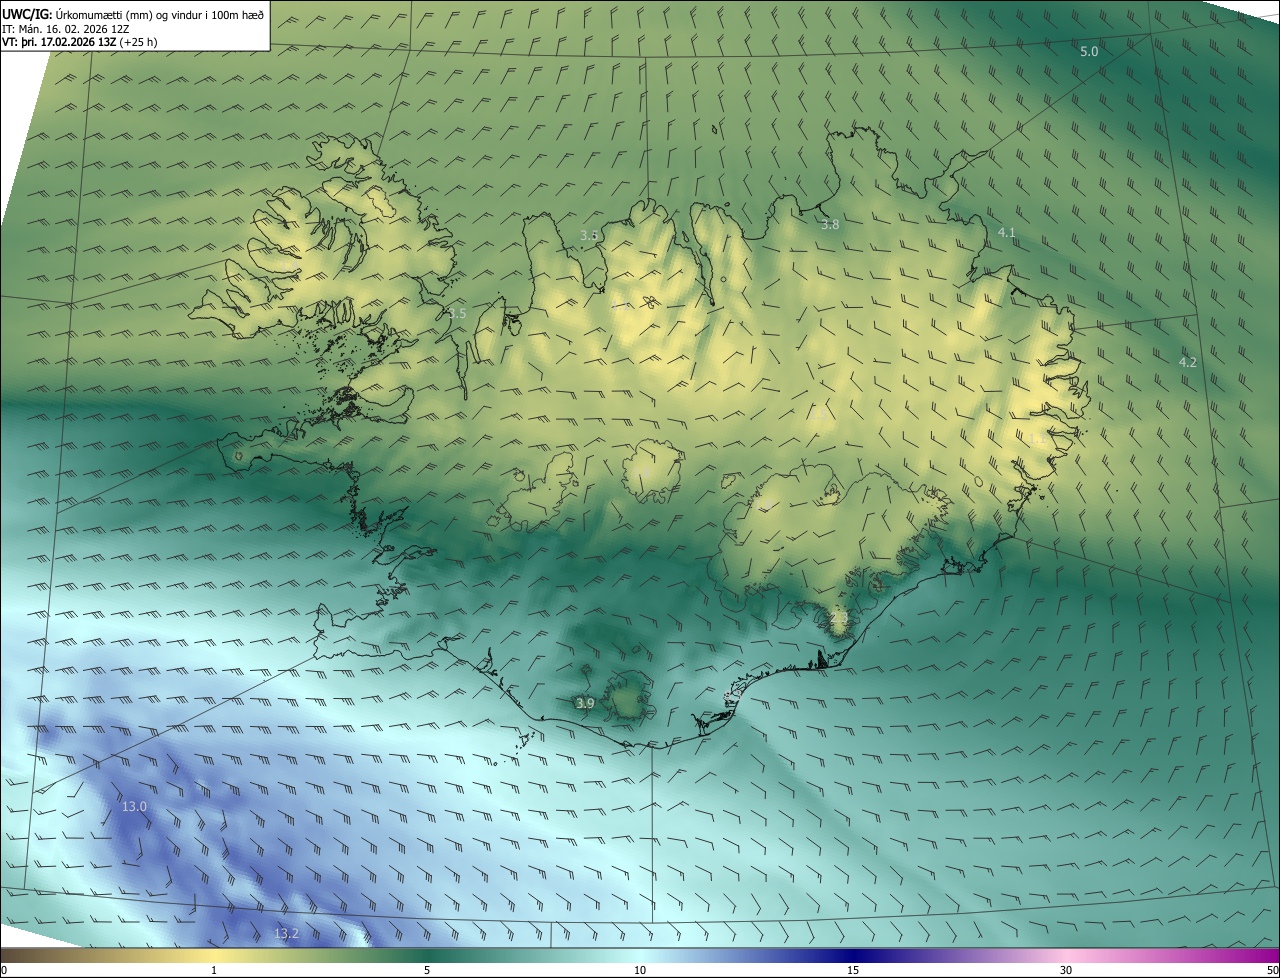Screen dimensions: 1280x978
Task: Pick the pale yellow segment of the color bar
Action: (x=214, y=956)
